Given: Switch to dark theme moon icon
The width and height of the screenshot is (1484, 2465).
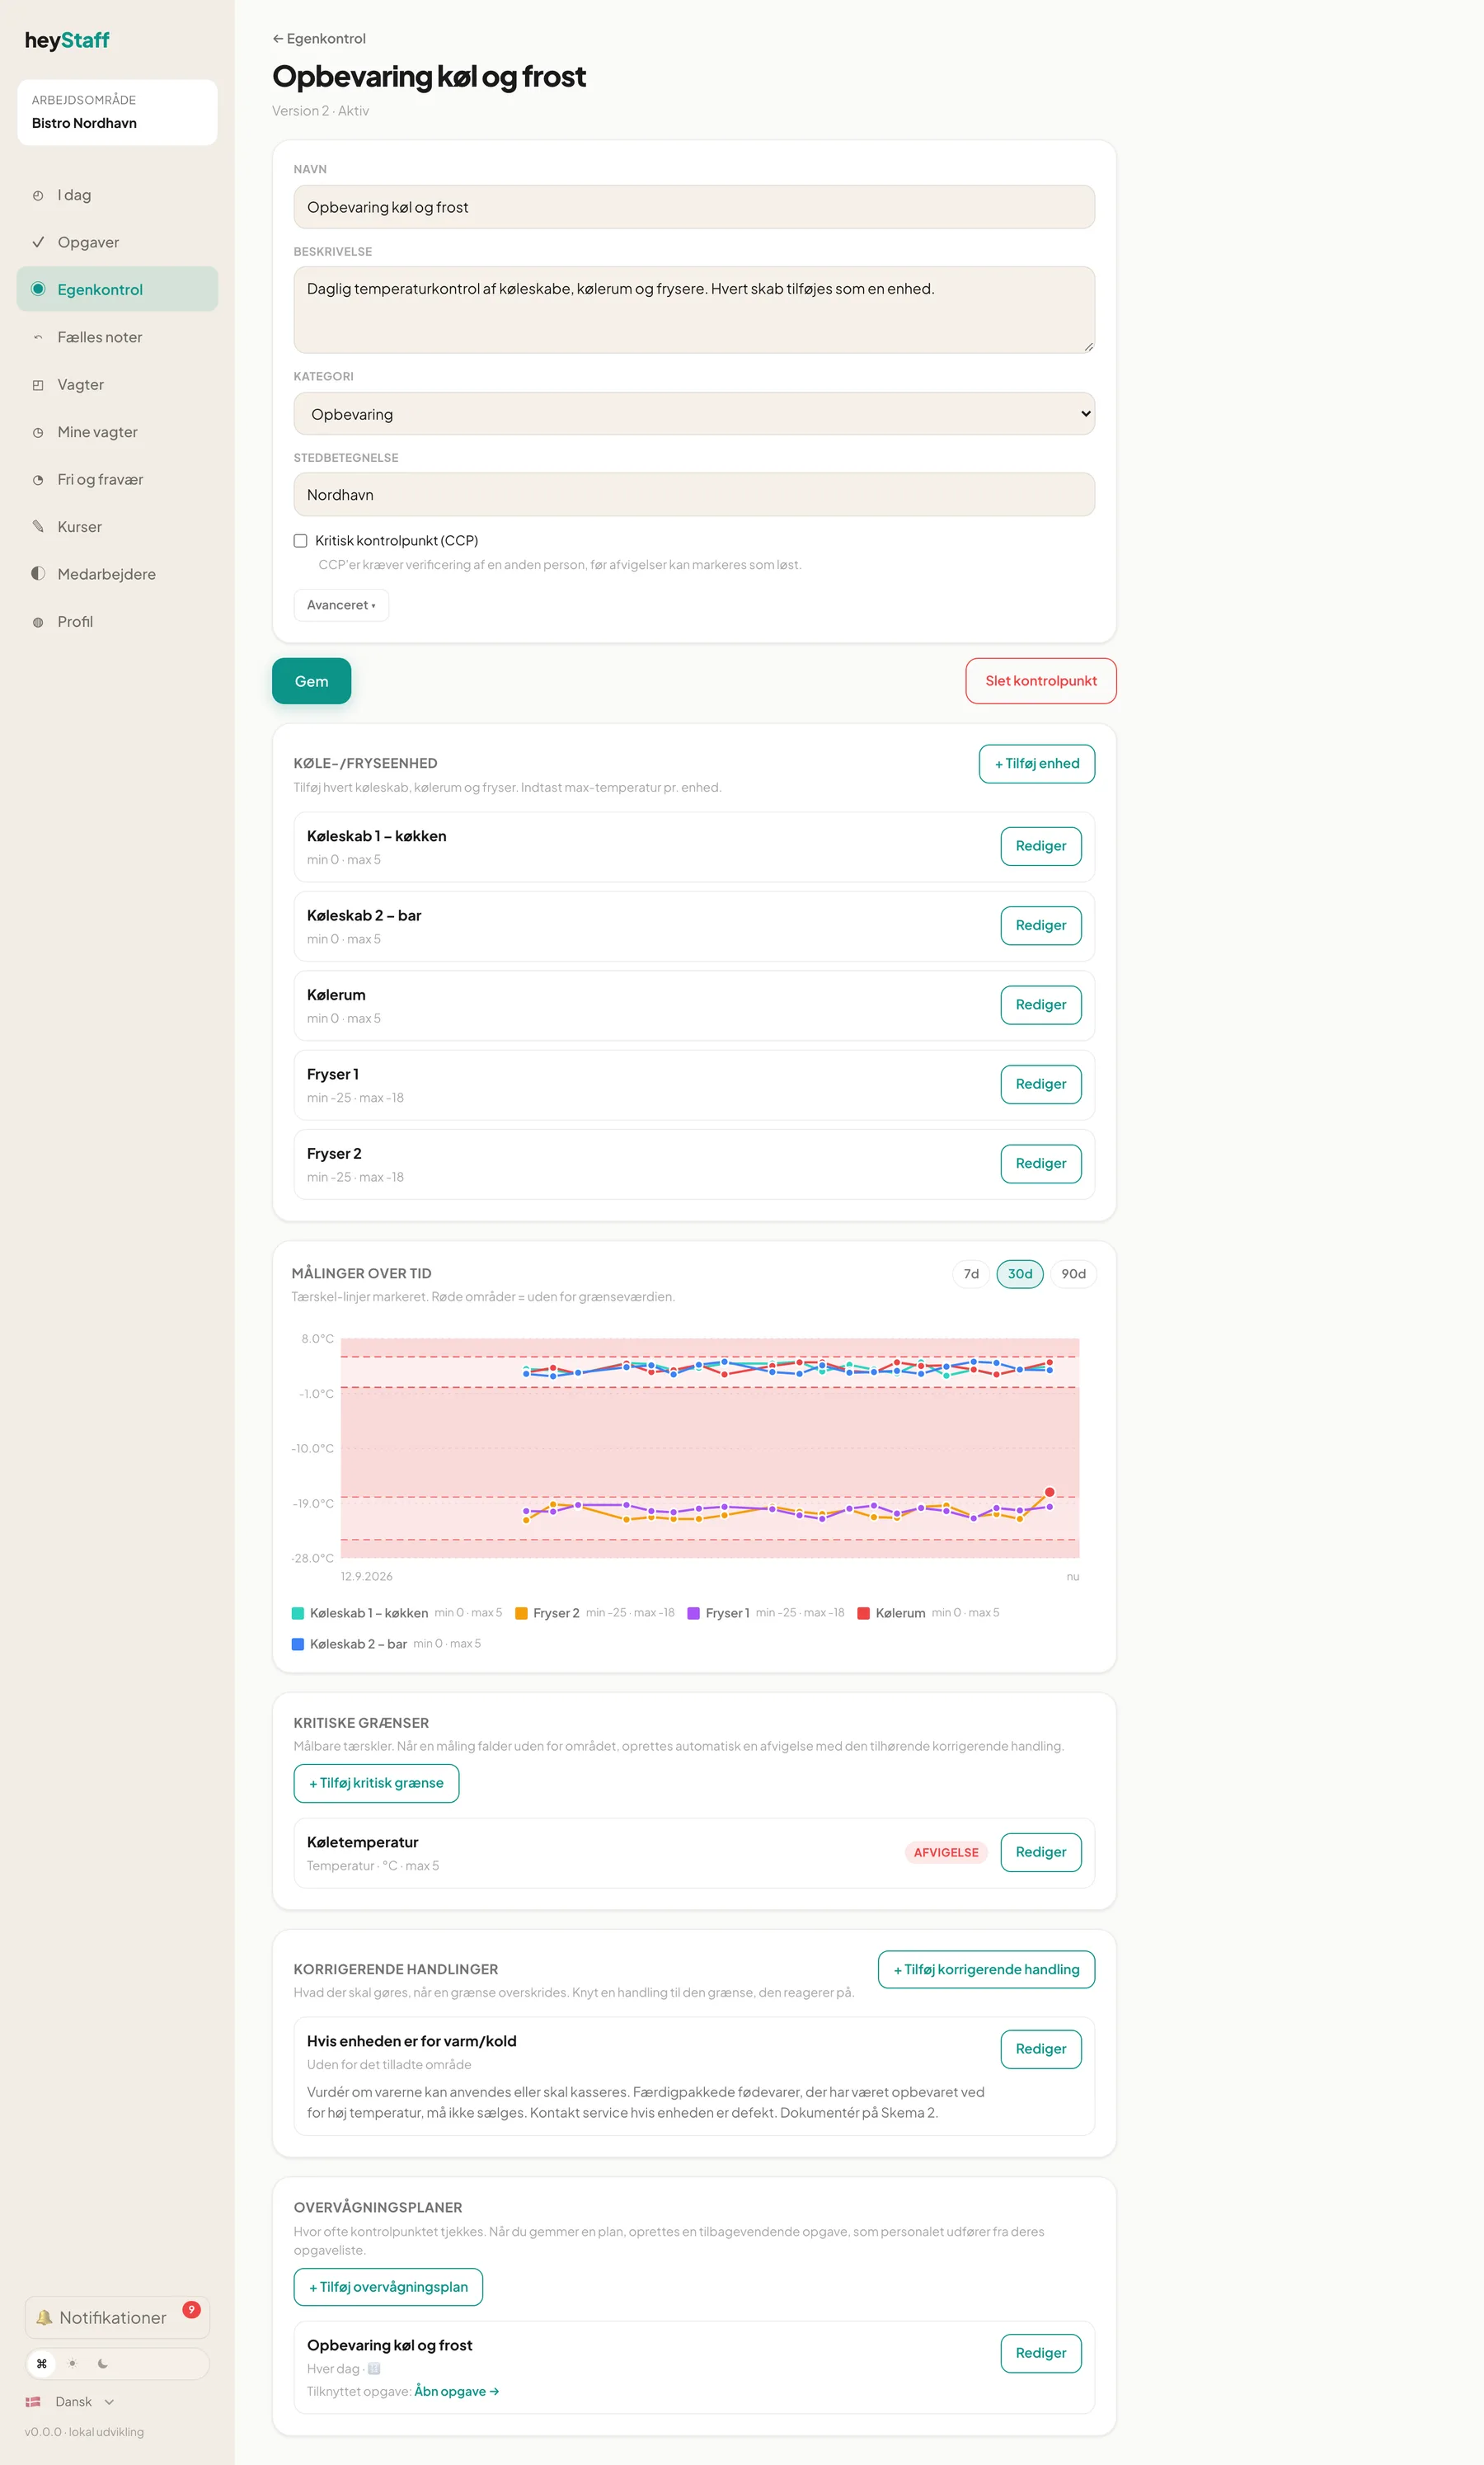Looking at the screenshot, I should point(102,2364).
